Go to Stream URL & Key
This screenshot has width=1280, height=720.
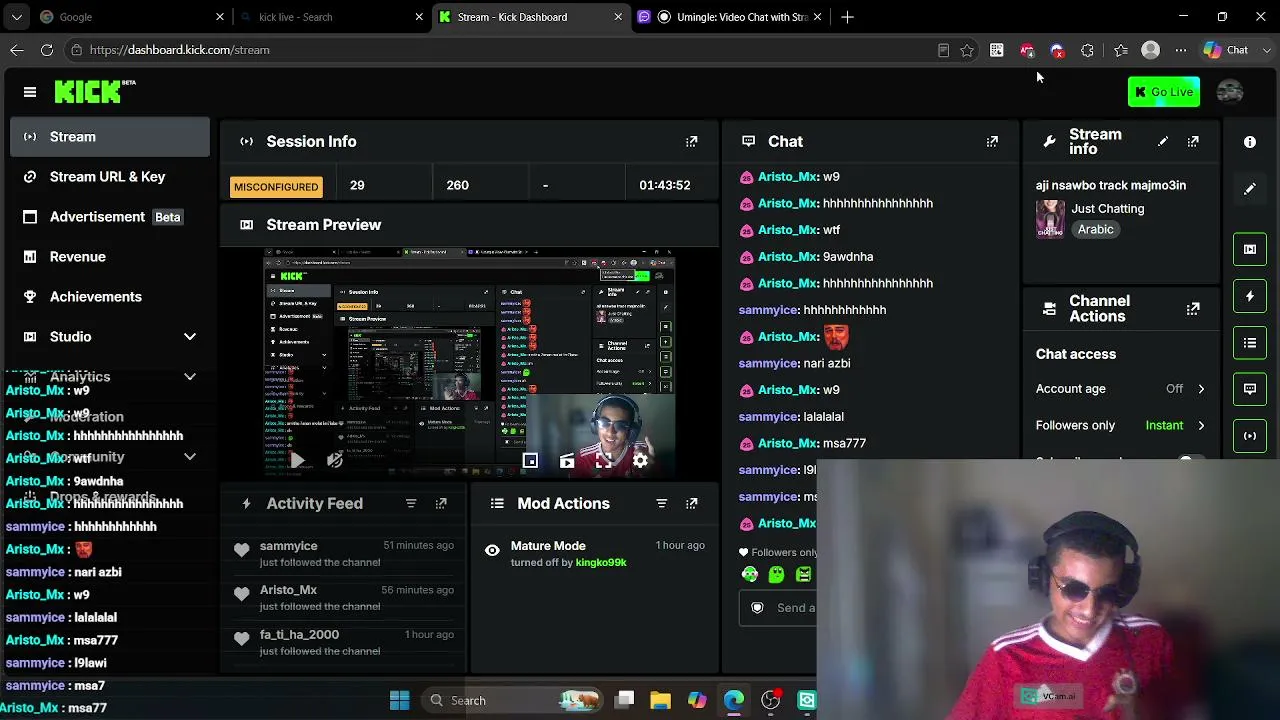tap(110, 177)
